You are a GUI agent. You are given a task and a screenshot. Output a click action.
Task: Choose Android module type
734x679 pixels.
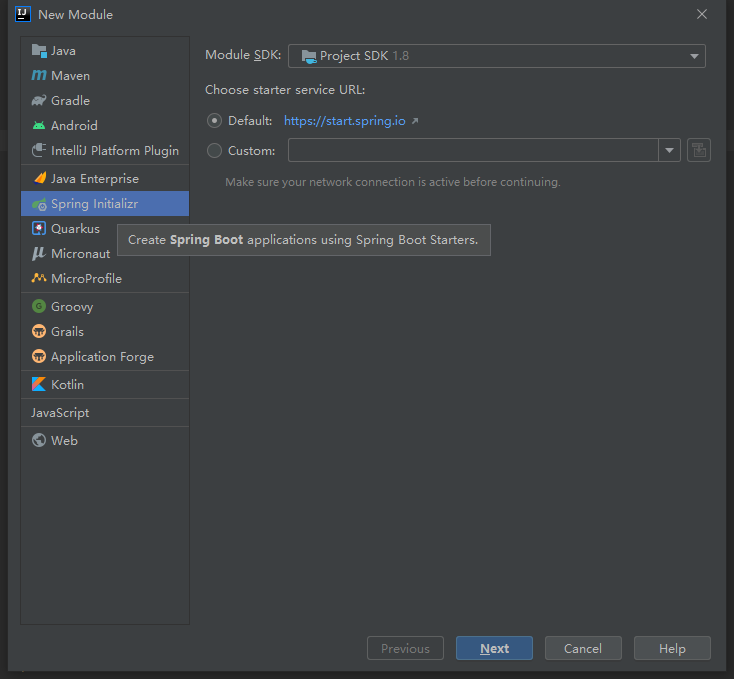tap(105, 125)
